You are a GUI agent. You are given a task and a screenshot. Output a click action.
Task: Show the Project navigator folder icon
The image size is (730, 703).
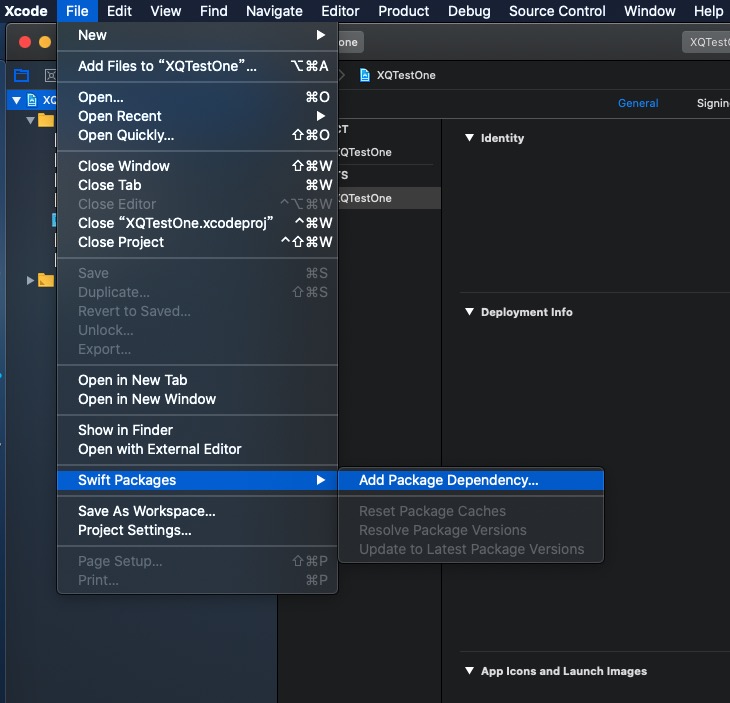(21, 75)
